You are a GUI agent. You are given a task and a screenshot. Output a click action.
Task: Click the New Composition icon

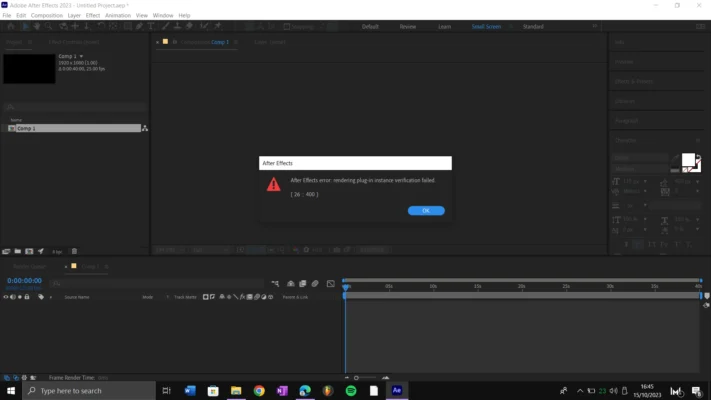(29, 251)
